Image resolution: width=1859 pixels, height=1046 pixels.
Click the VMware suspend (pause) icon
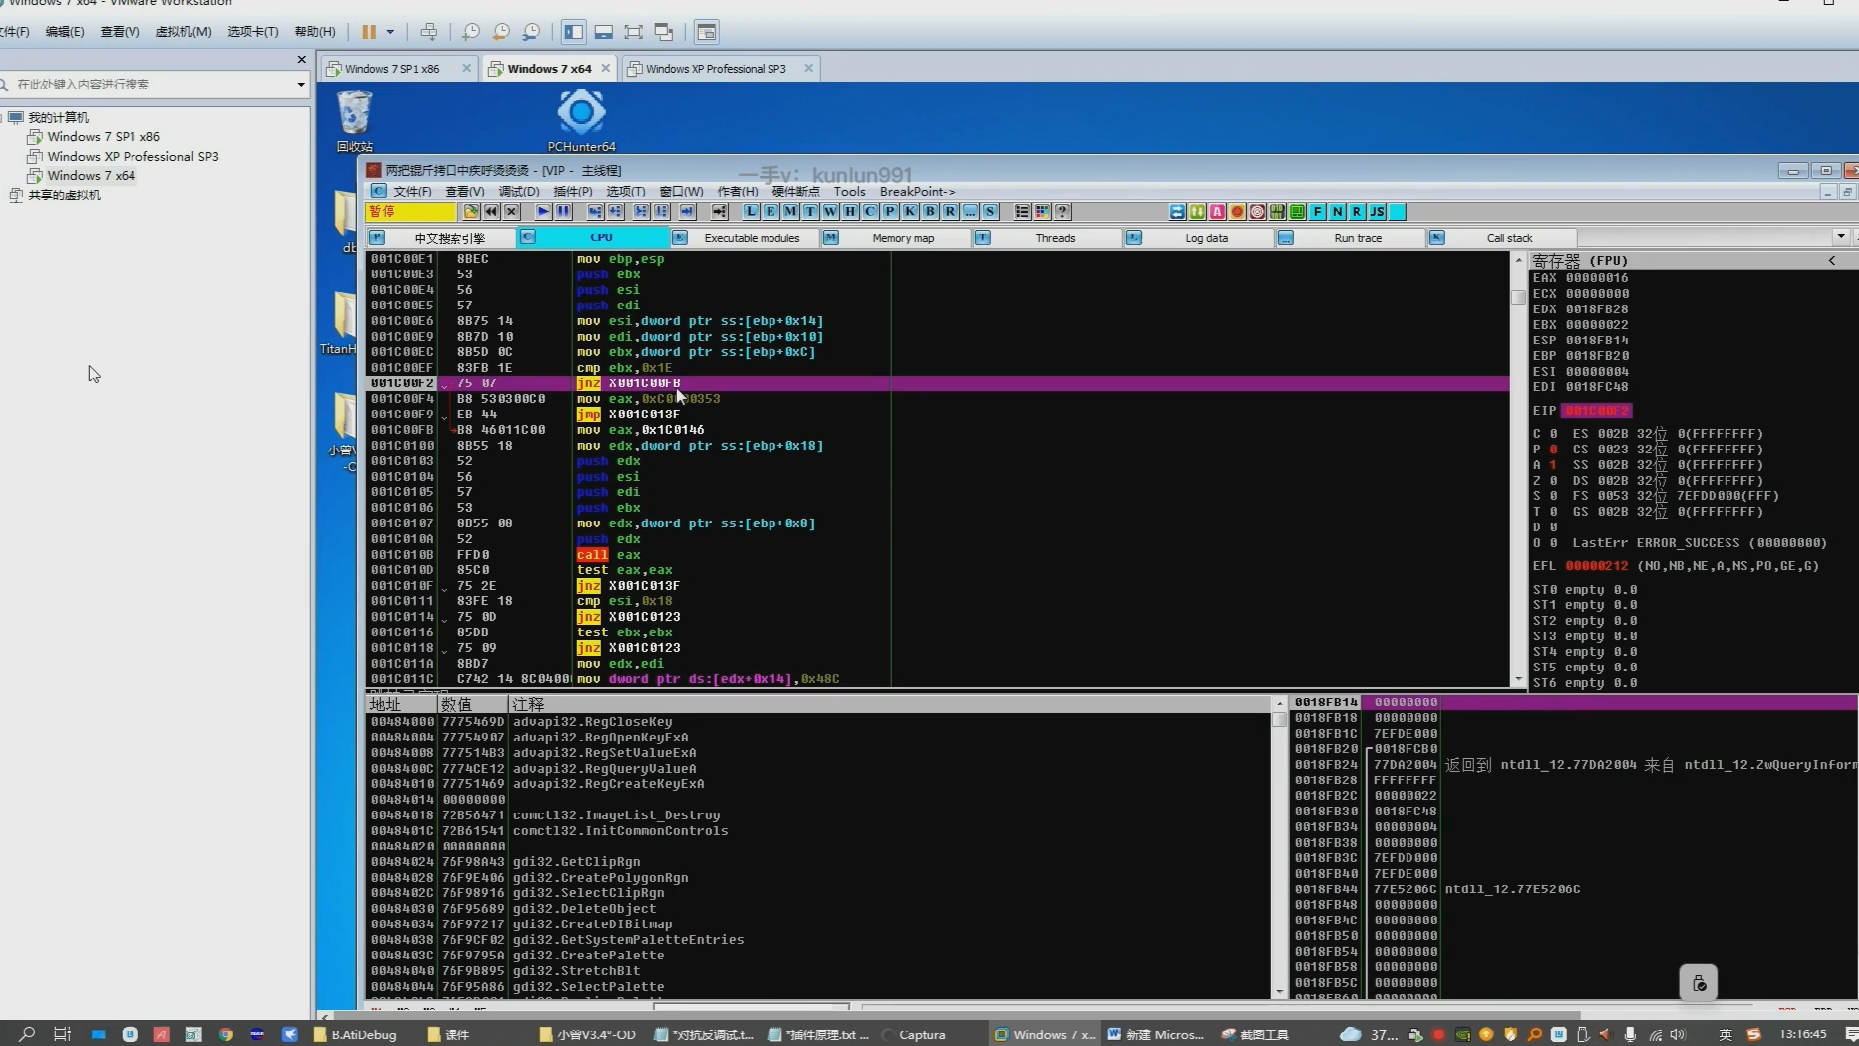point(369,32)
